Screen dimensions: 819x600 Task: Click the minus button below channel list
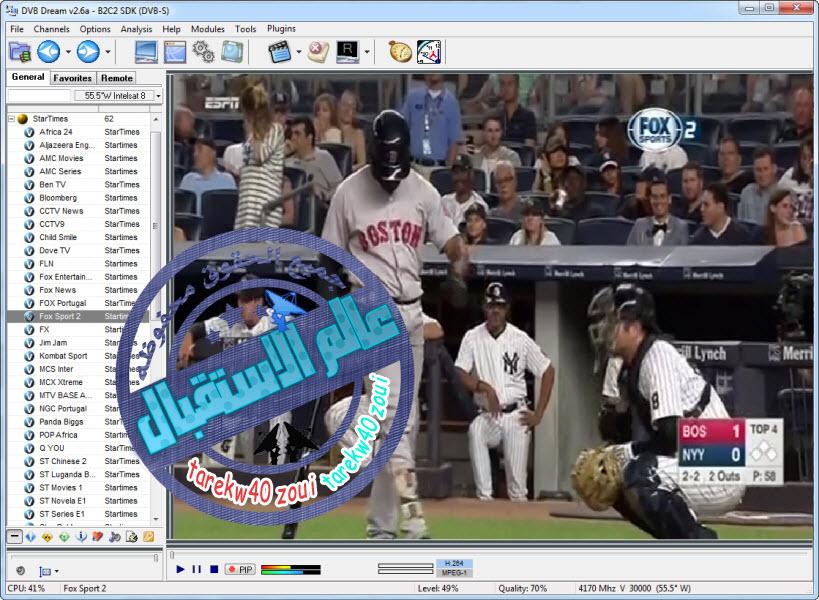15,536
